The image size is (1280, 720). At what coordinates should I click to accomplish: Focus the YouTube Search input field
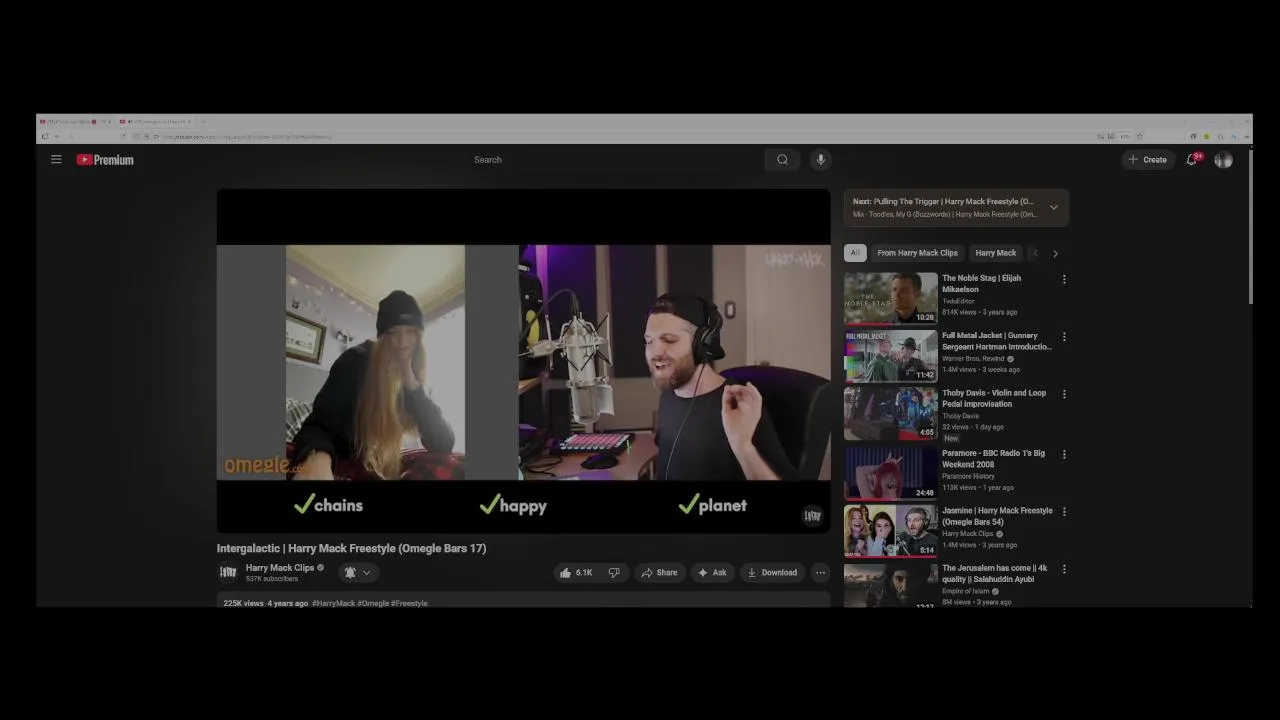tap(613, 159)
